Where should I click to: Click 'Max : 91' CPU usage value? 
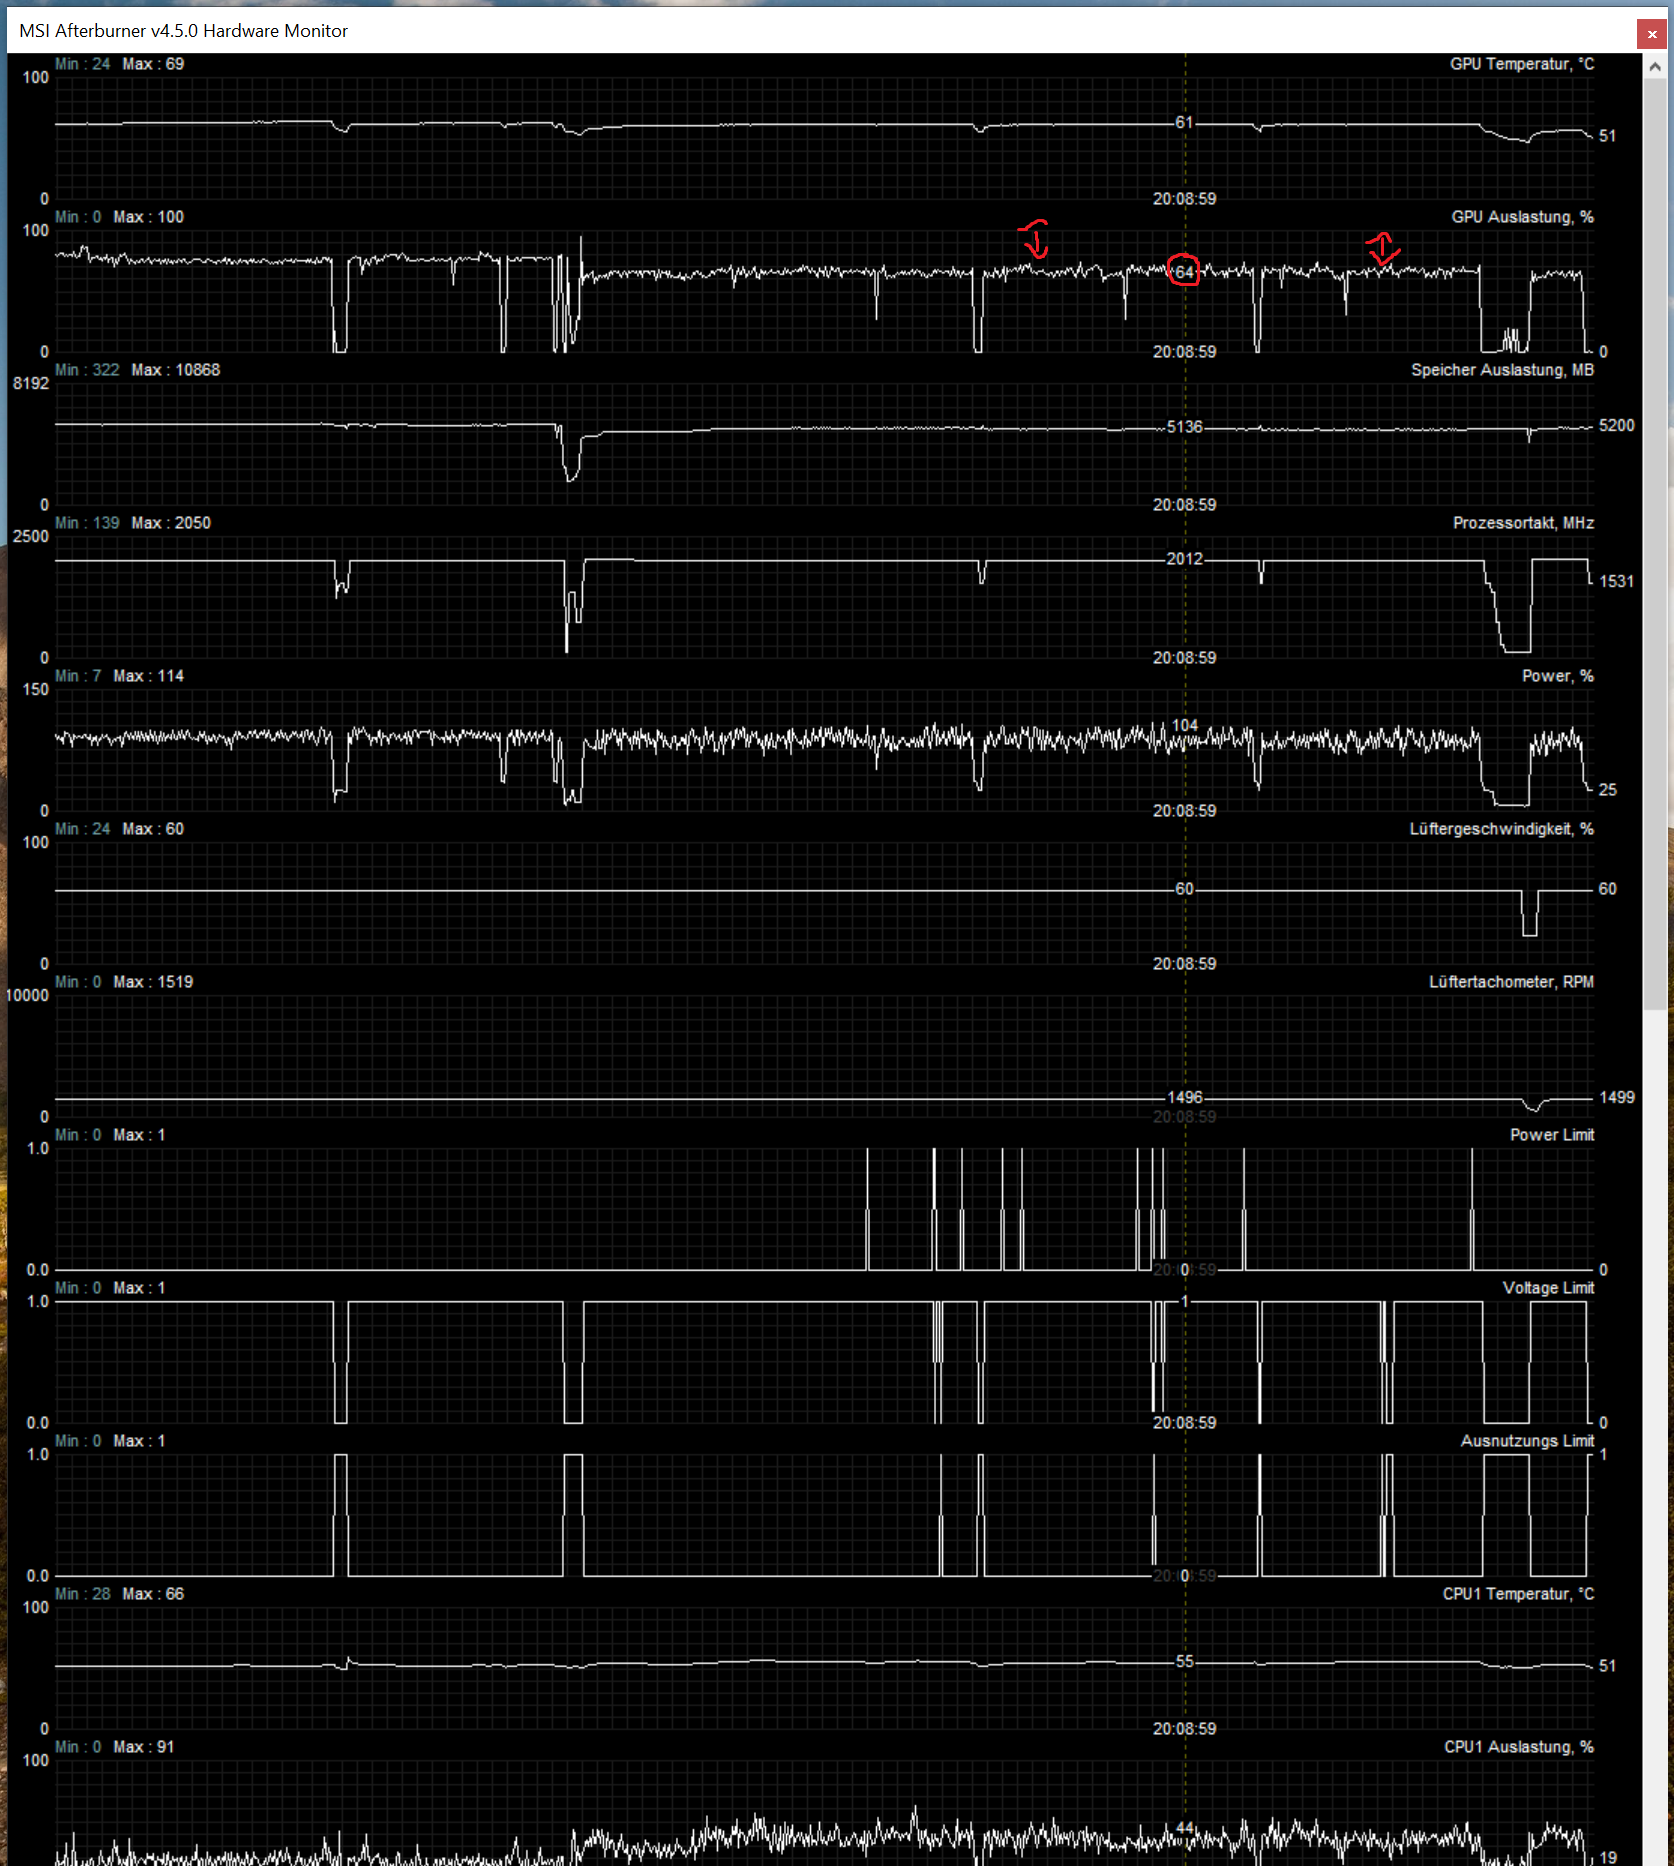[x=144, y=1747]
